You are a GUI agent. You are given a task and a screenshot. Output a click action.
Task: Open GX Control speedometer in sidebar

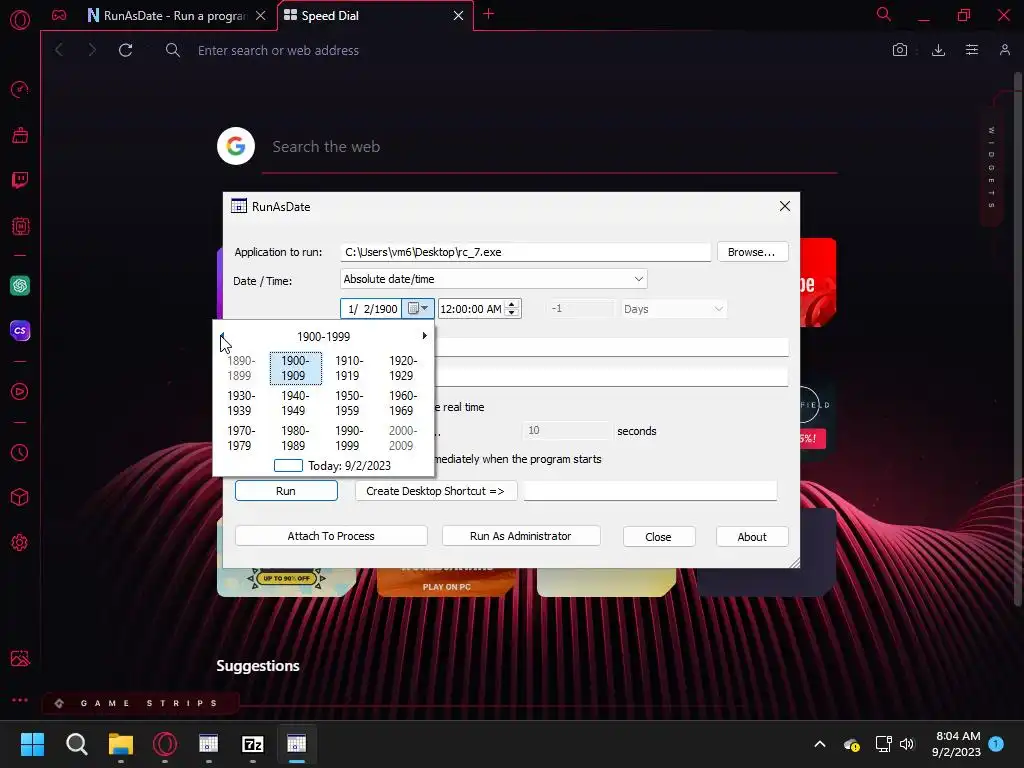(20, 89)
